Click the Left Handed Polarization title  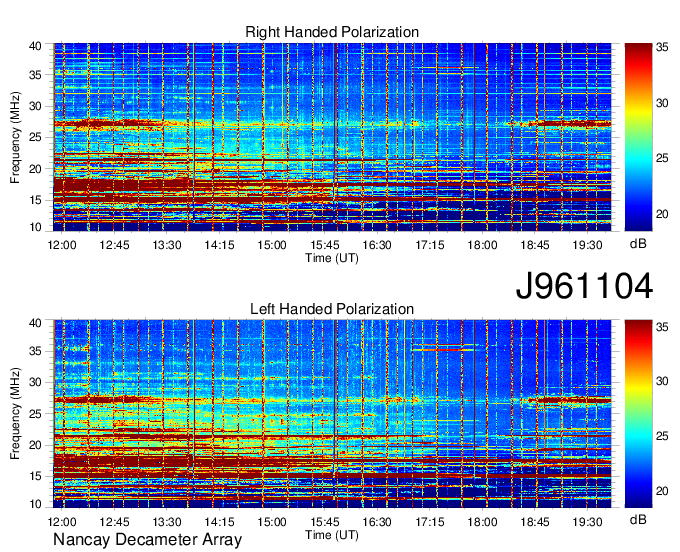(332, 309)
